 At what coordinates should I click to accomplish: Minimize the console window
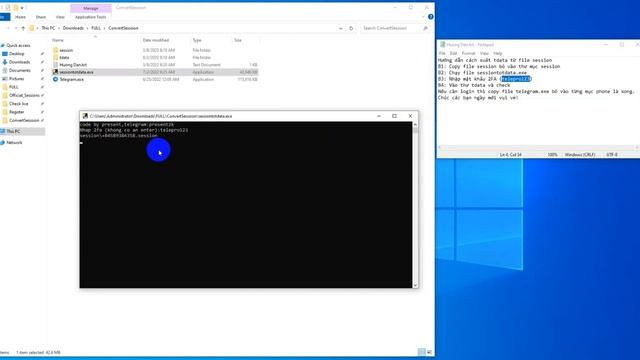pos(379,116)
